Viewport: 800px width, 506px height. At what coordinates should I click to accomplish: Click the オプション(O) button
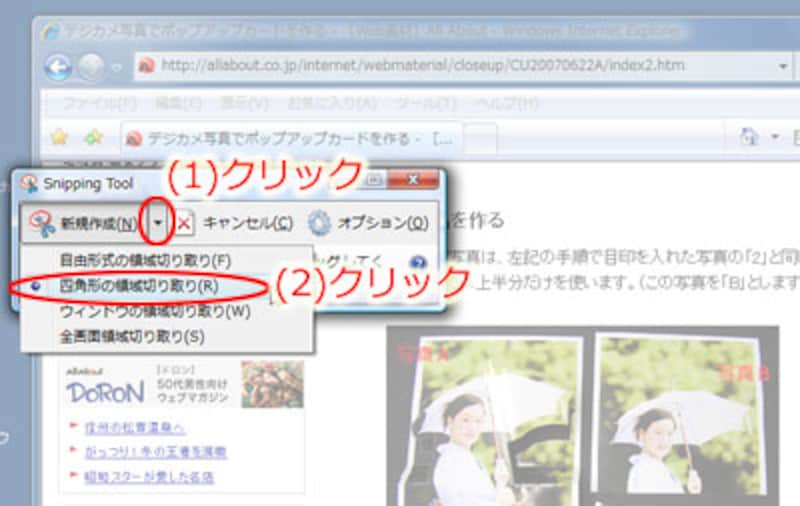pos(368,223)
